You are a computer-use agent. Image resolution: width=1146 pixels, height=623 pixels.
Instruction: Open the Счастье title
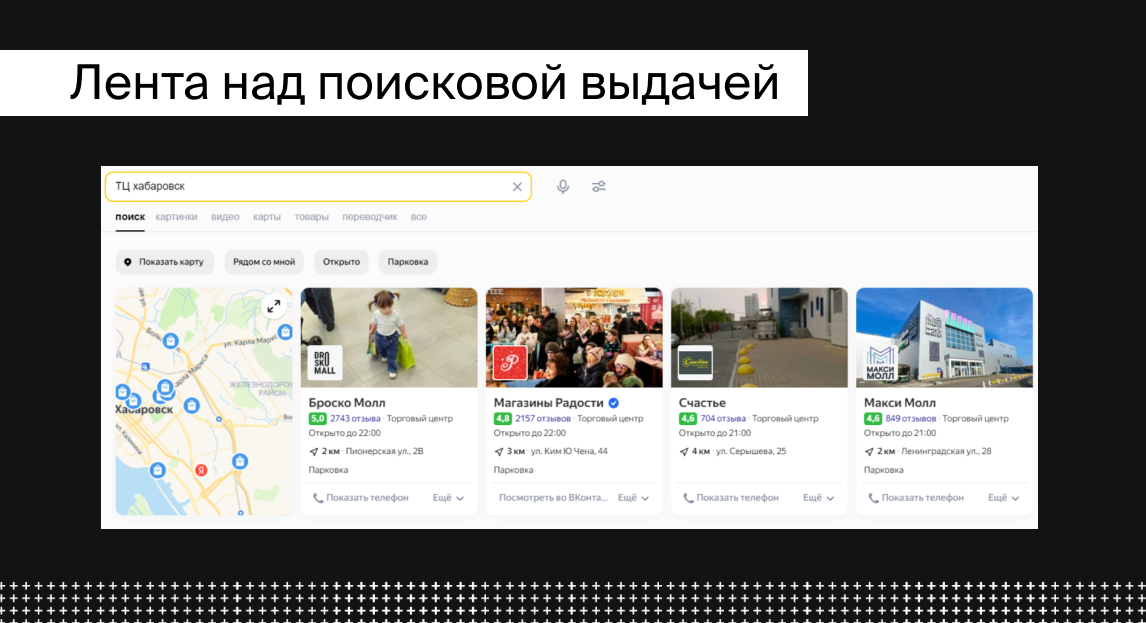pos(702,403)
